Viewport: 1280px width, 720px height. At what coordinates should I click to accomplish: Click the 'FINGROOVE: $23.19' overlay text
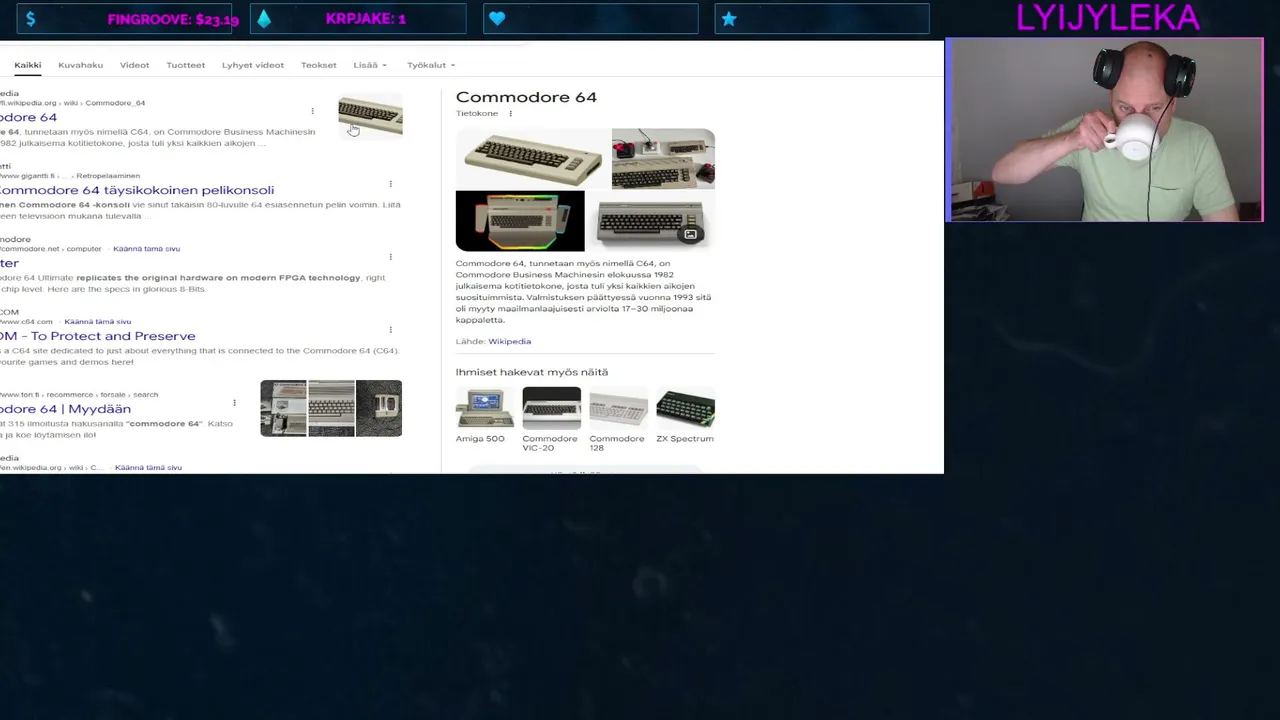(x=173, y=19)
